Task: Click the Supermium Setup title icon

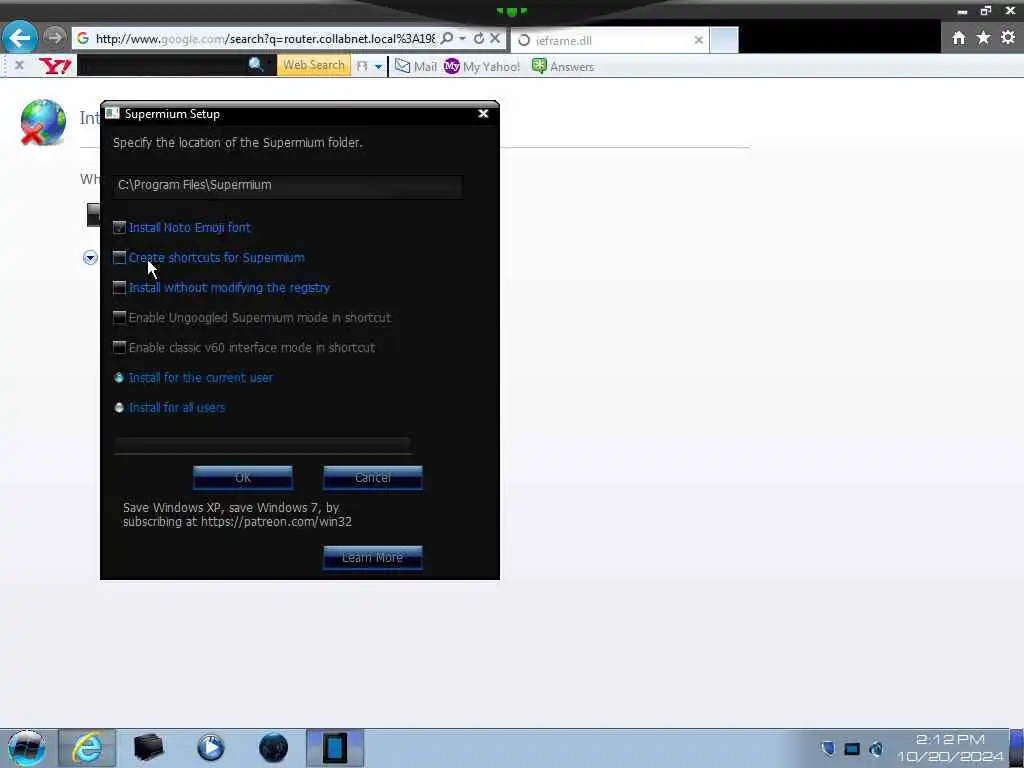Action: coord(112,113)
